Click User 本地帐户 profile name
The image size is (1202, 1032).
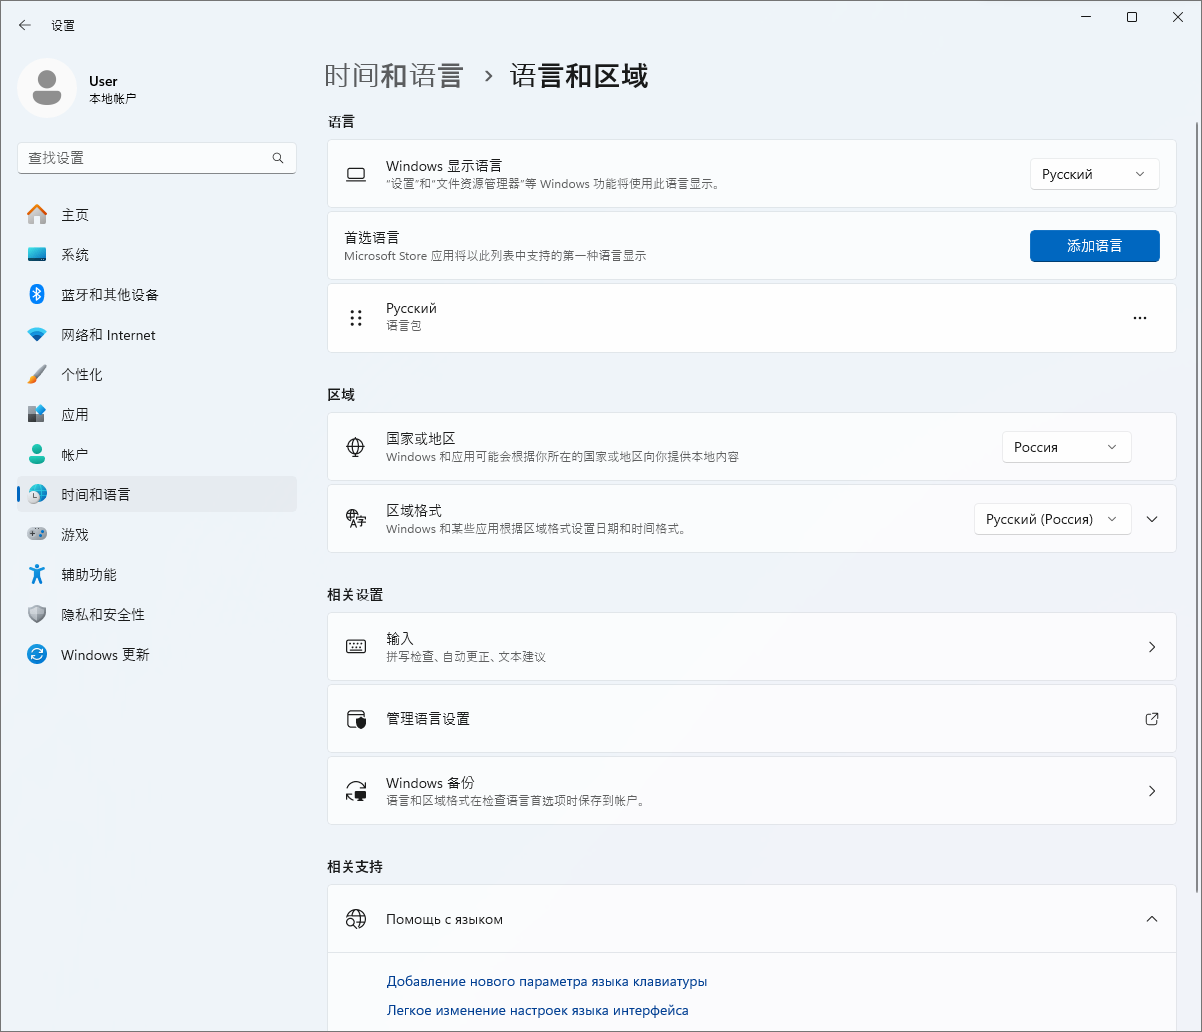click(112, 89)
